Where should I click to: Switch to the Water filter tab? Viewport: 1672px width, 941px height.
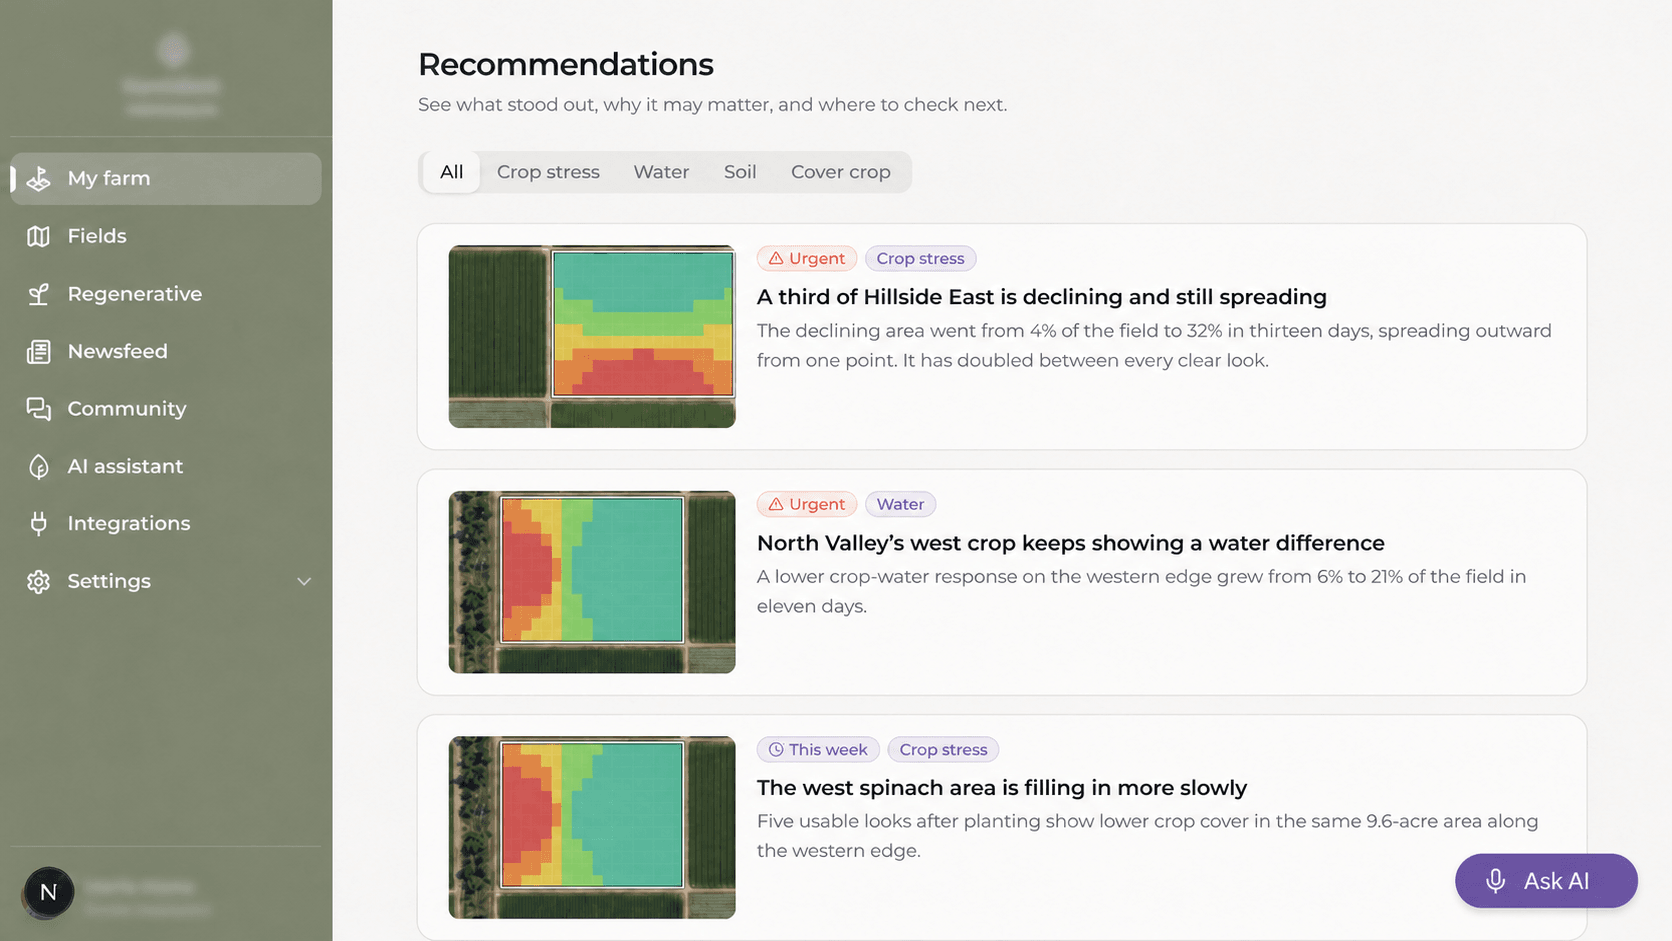pos(661,172)
